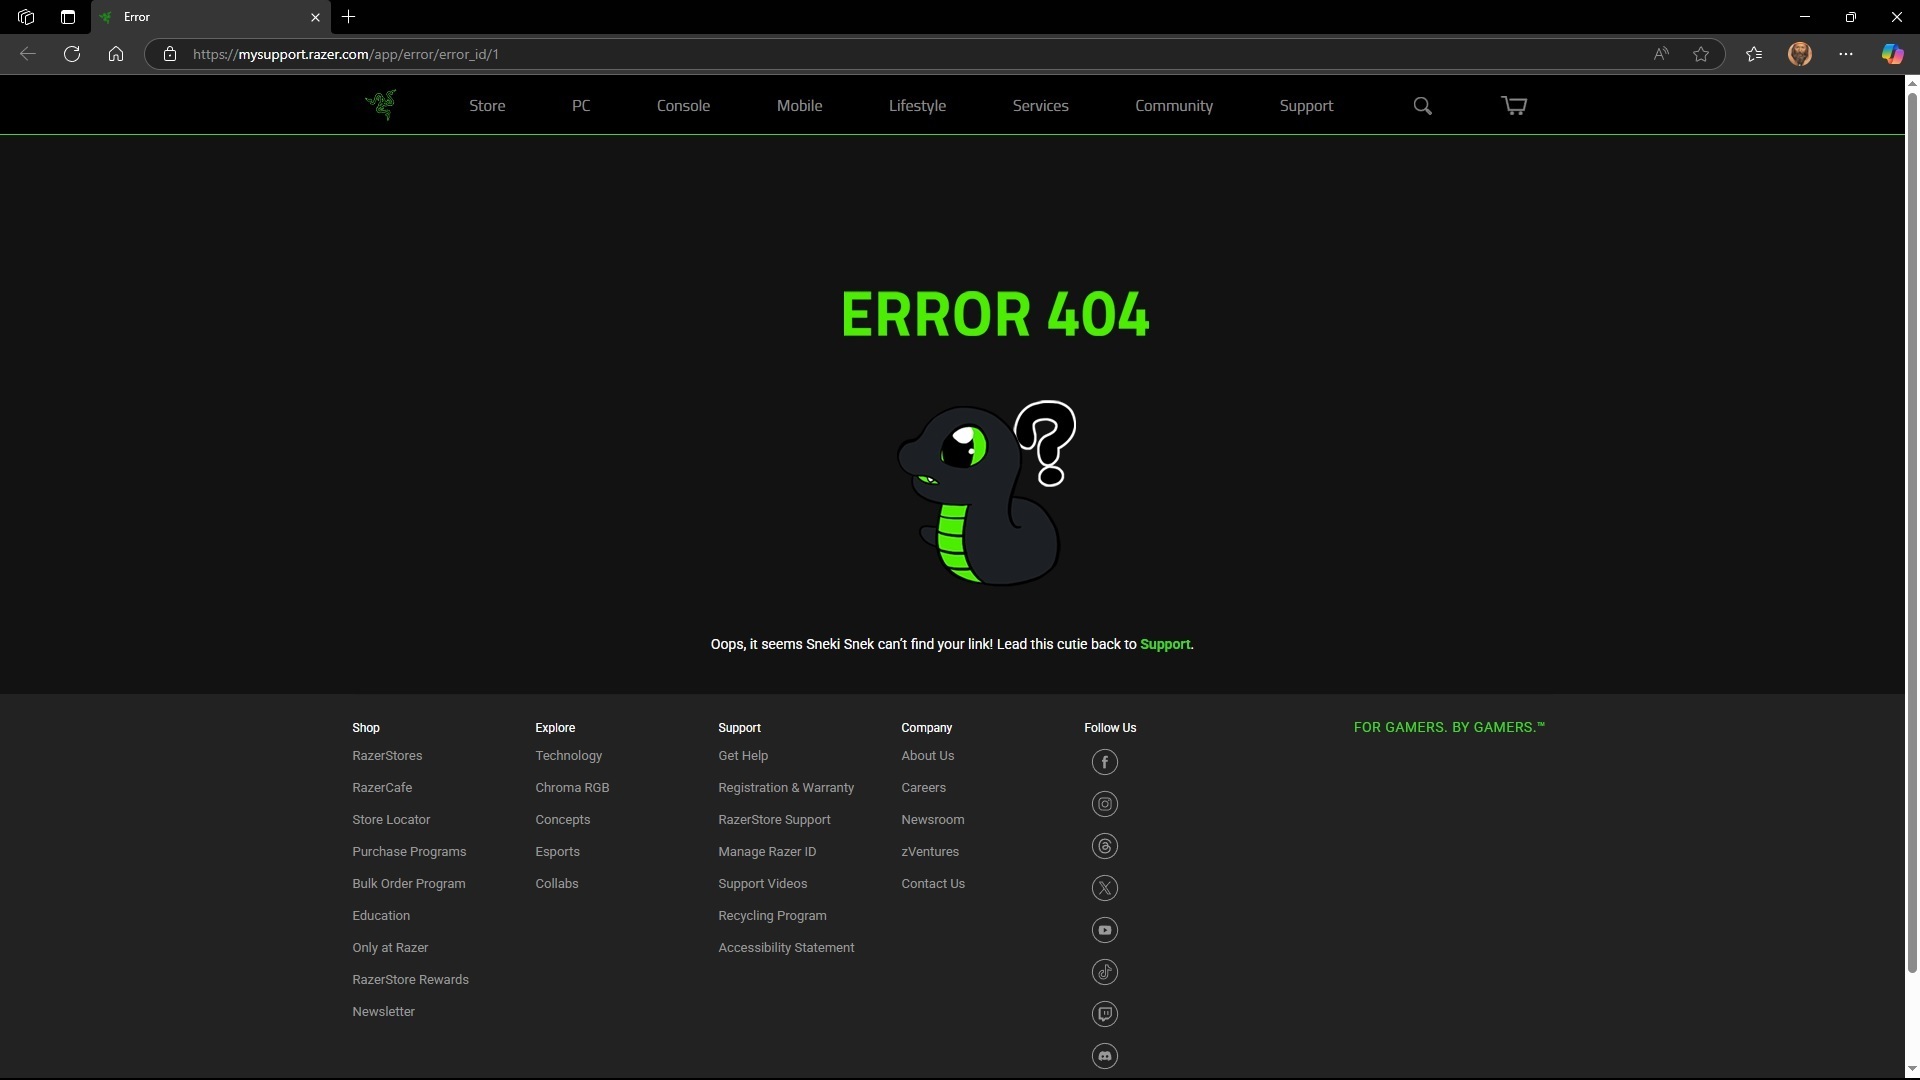Open the Community menu

(1174, 106)
